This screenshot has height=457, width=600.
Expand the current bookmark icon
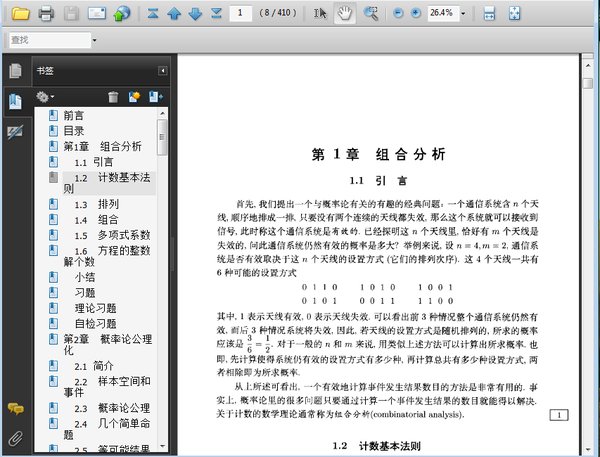pos(156,97)
